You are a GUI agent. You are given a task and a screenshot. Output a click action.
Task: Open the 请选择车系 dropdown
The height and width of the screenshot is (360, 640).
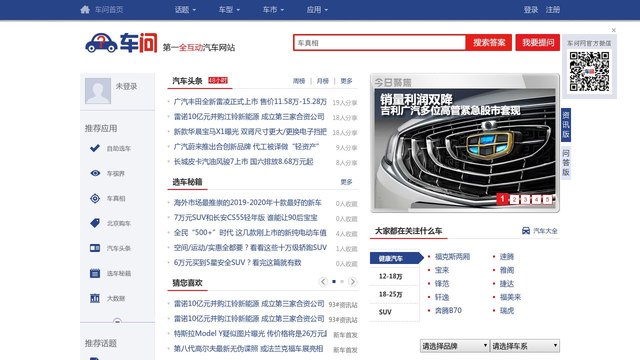coord(524,346)
